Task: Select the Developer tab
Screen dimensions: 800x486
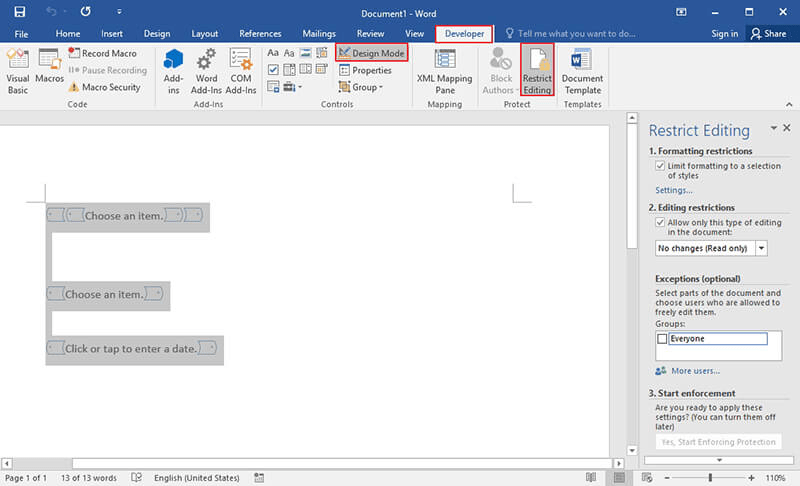Action: [x=464, y=34]
